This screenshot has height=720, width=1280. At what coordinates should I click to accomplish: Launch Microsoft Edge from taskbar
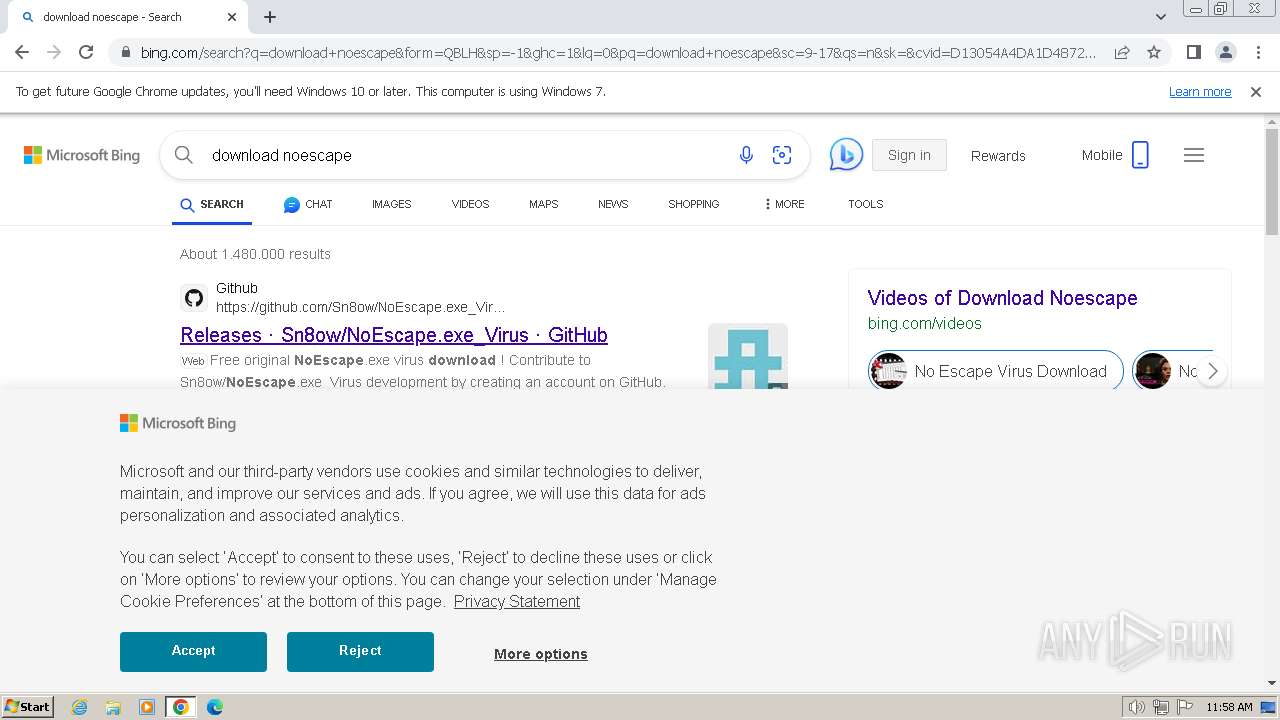pos(214,707)
